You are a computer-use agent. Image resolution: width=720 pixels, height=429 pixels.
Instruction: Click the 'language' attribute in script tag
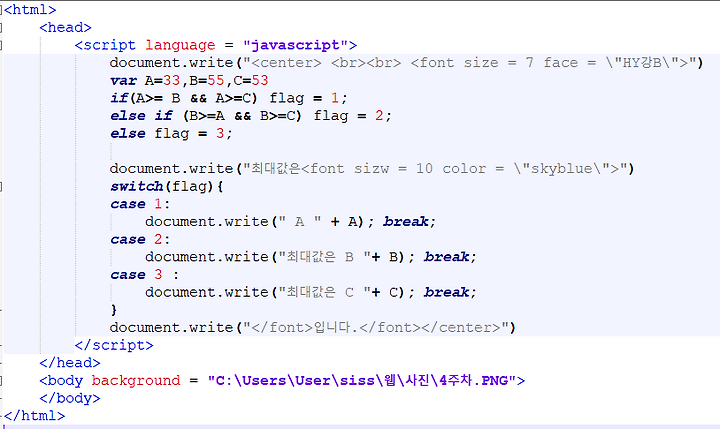[x=180, y=45]
